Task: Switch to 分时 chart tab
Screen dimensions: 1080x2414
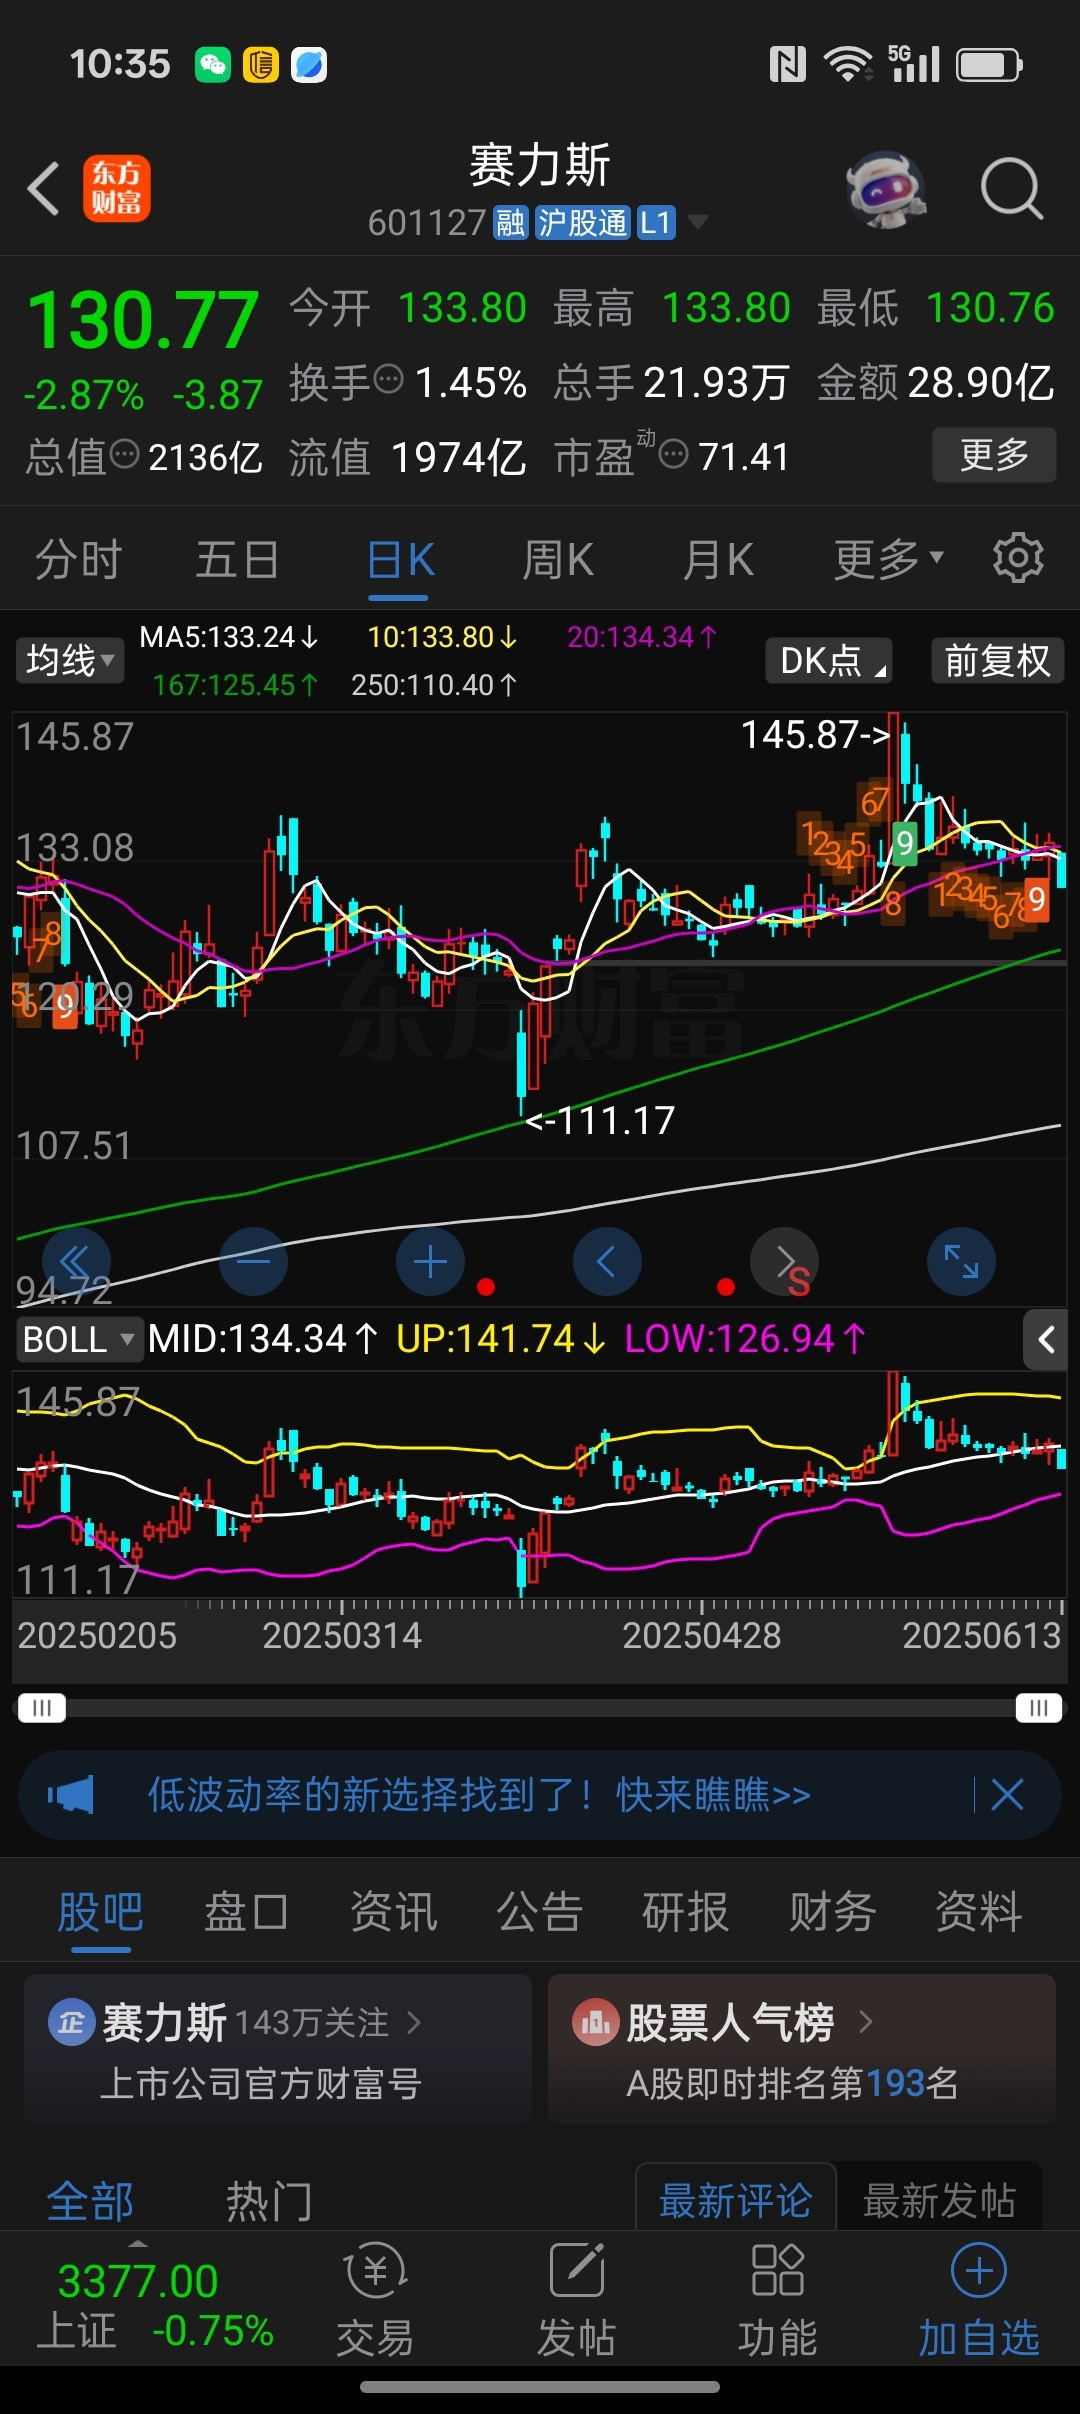Action: point(78,558)
